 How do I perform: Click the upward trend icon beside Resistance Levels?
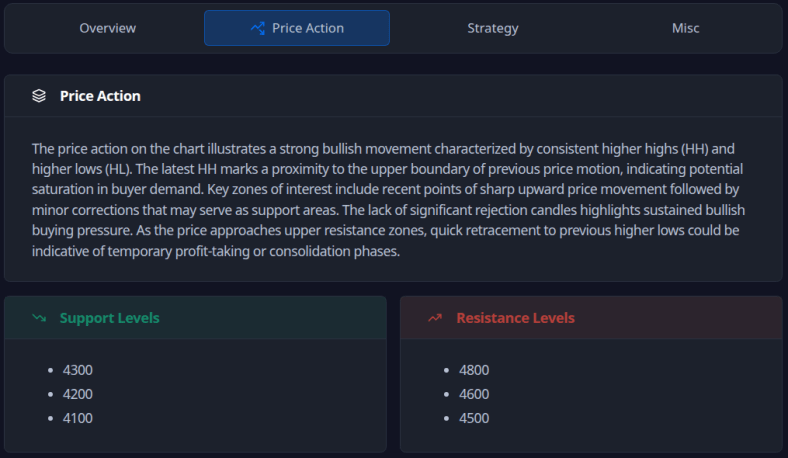click(x=435, y=318)
